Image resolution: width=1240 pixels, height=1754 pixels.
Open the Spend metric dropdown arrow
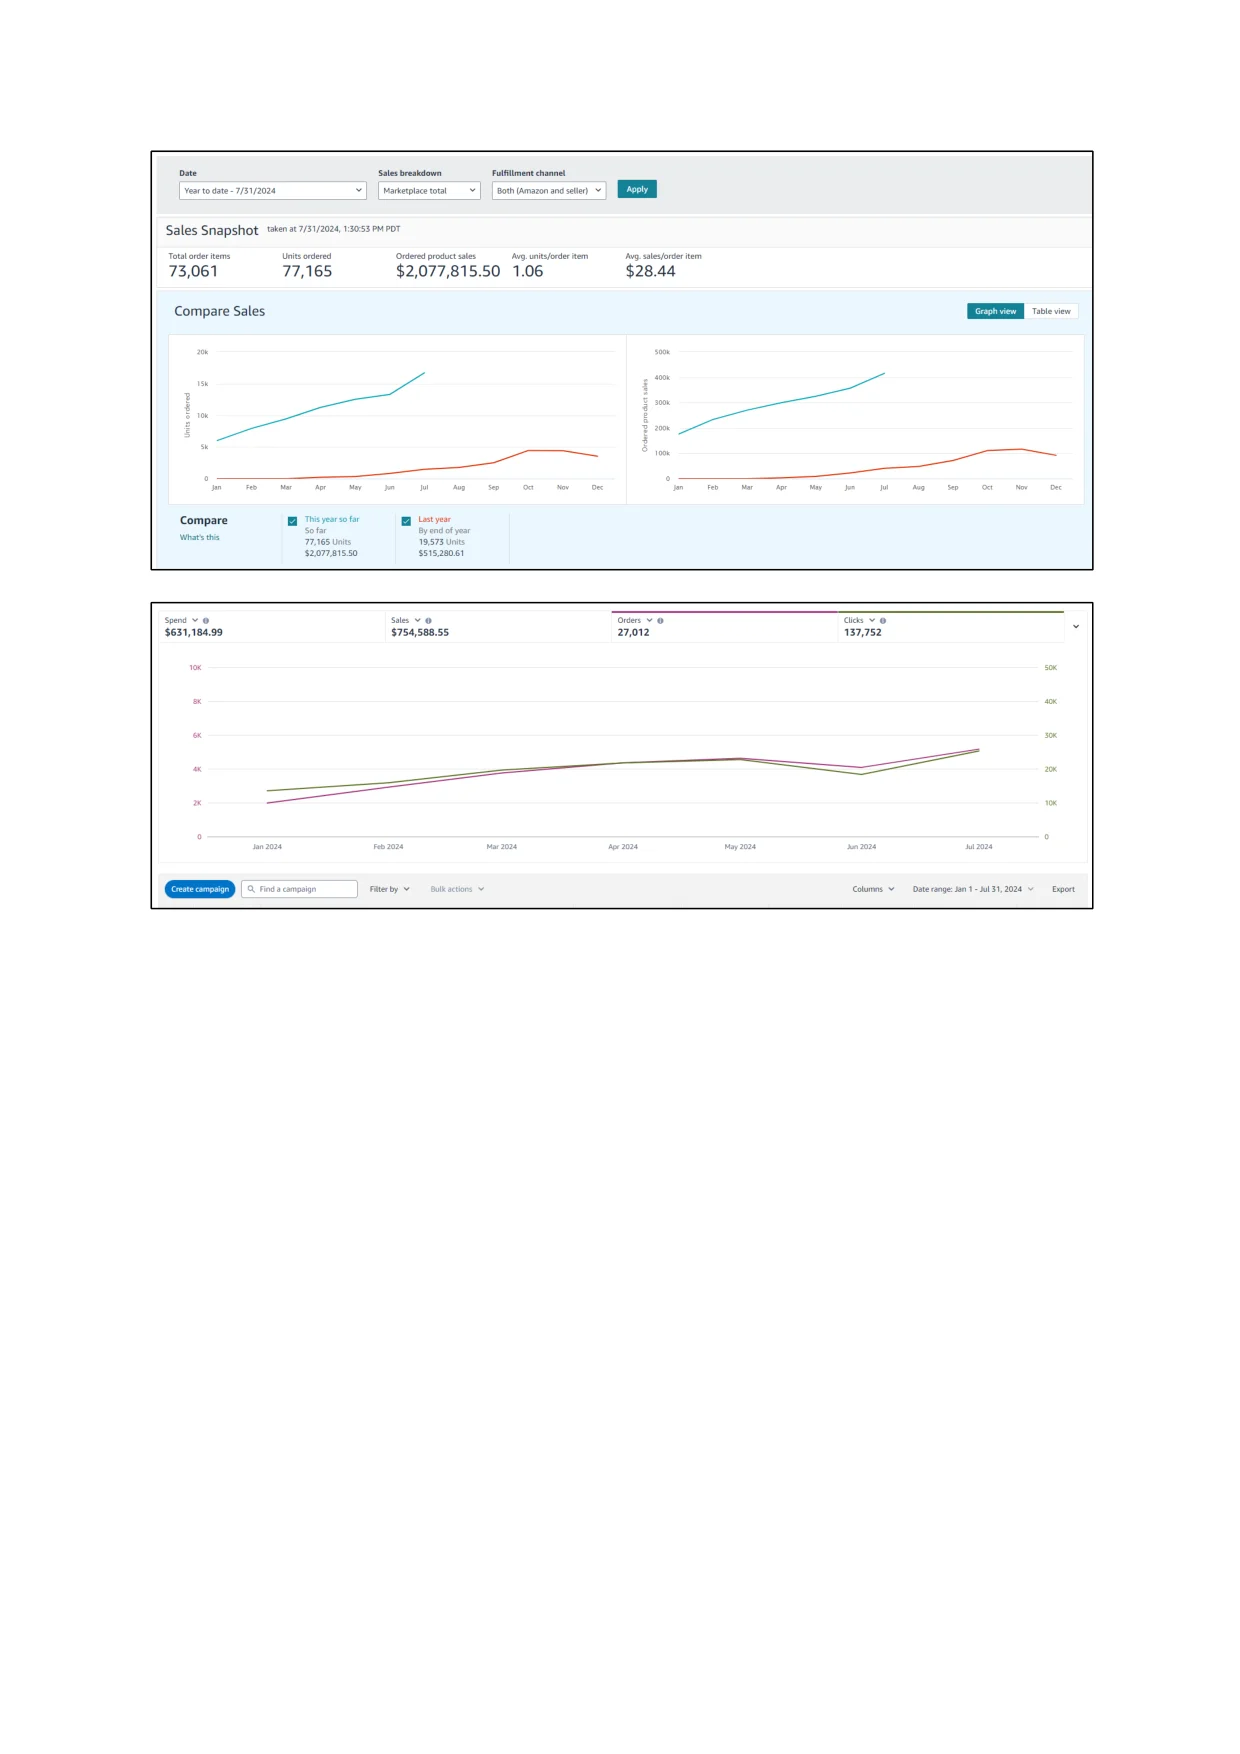(x=195, y=620)
